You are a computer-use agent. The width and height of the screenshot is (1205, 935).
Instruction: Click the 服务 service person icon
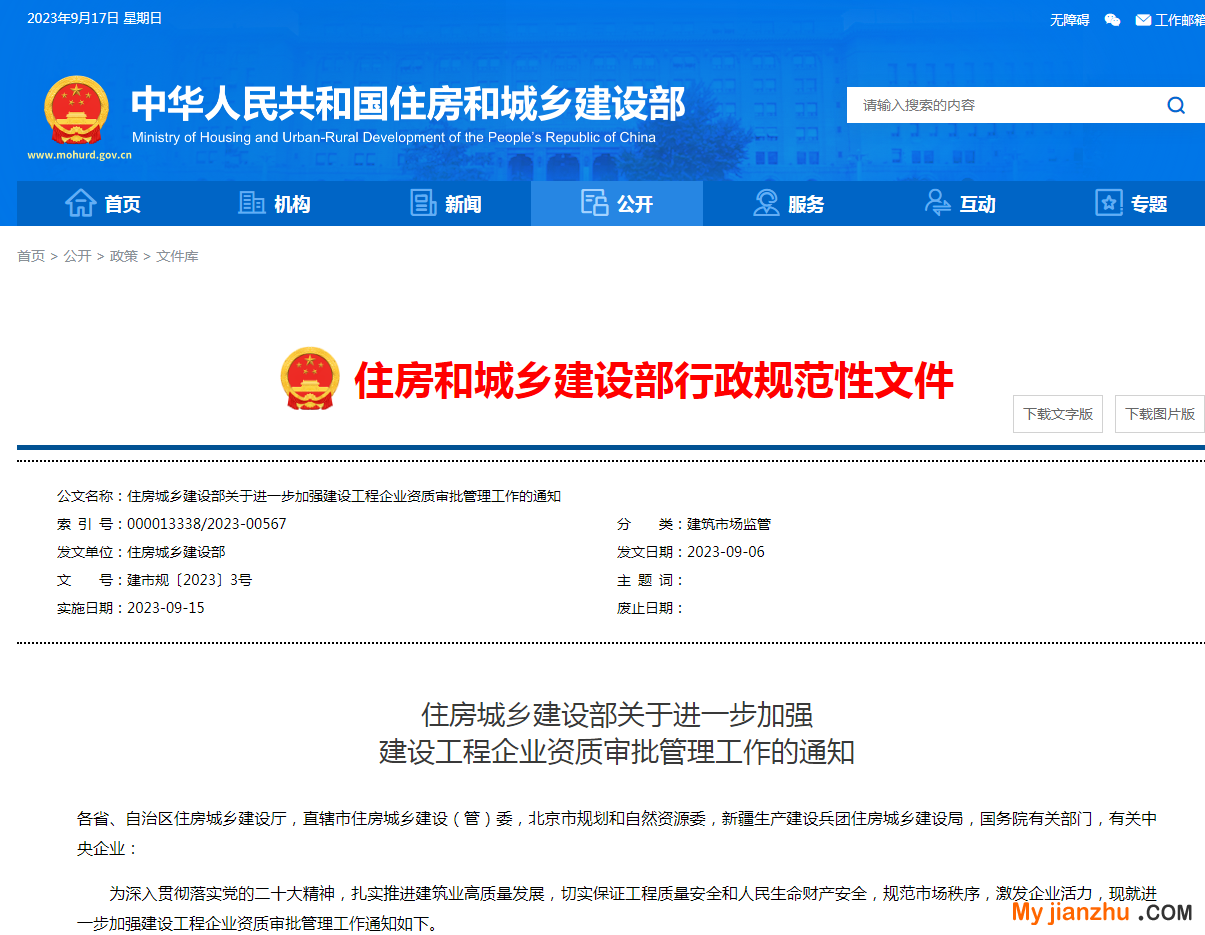coord(766,203)
